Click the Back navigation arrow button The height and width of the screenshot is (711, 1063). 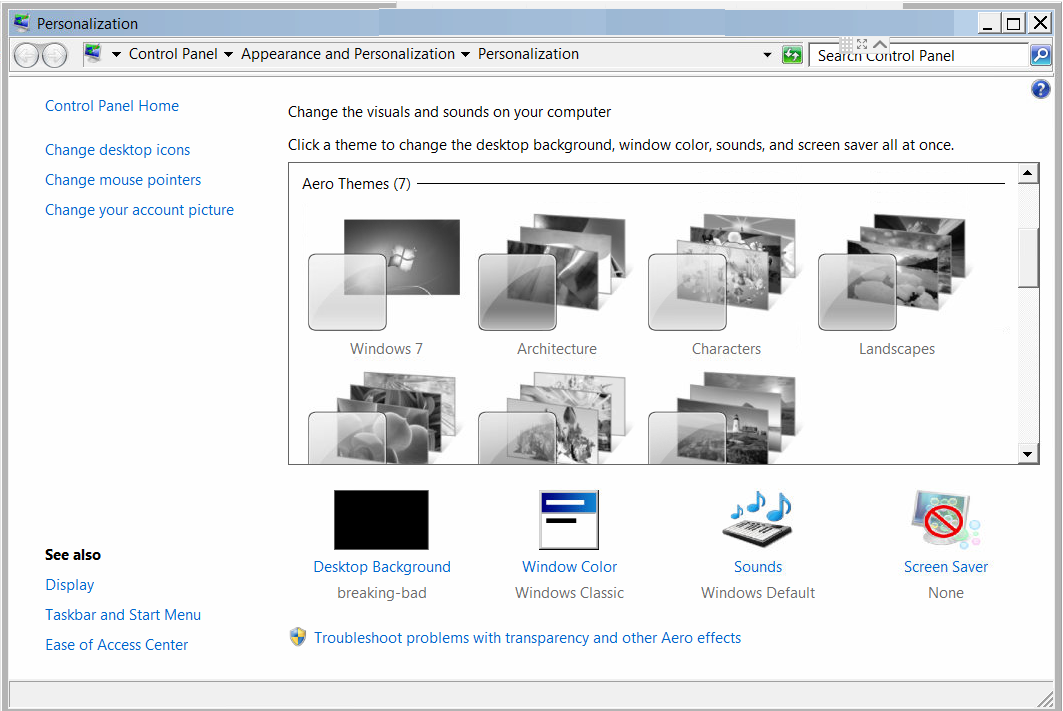[x=27, y=55]
